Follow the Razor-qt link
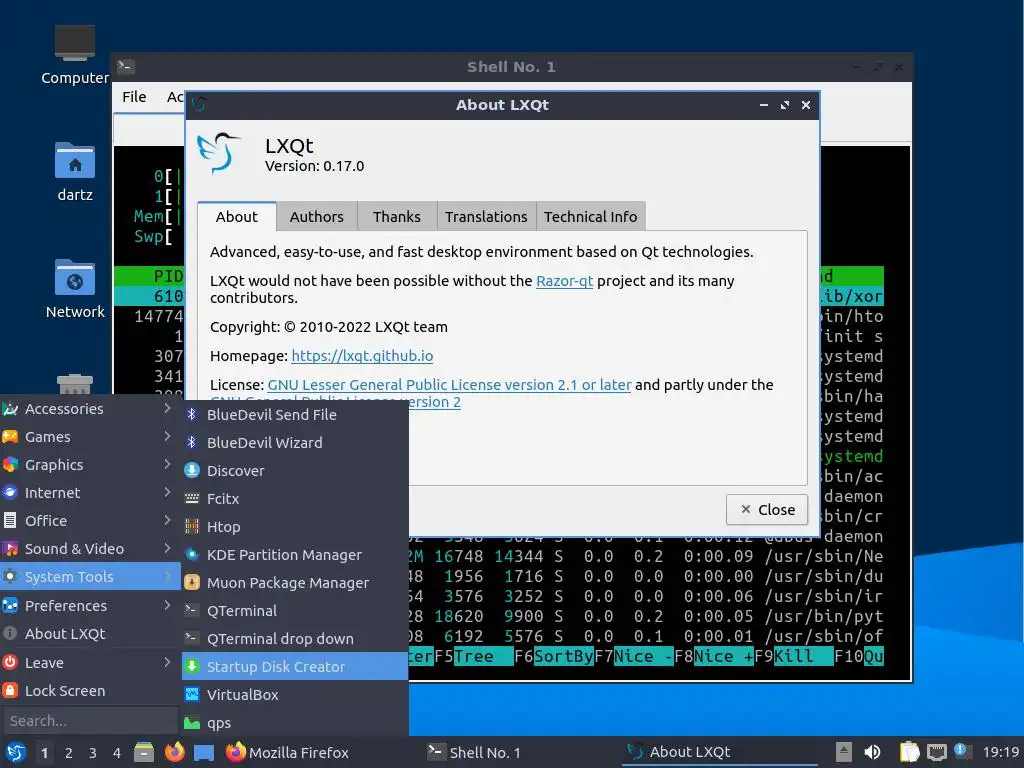The image size is (1024, 768). 564,281
